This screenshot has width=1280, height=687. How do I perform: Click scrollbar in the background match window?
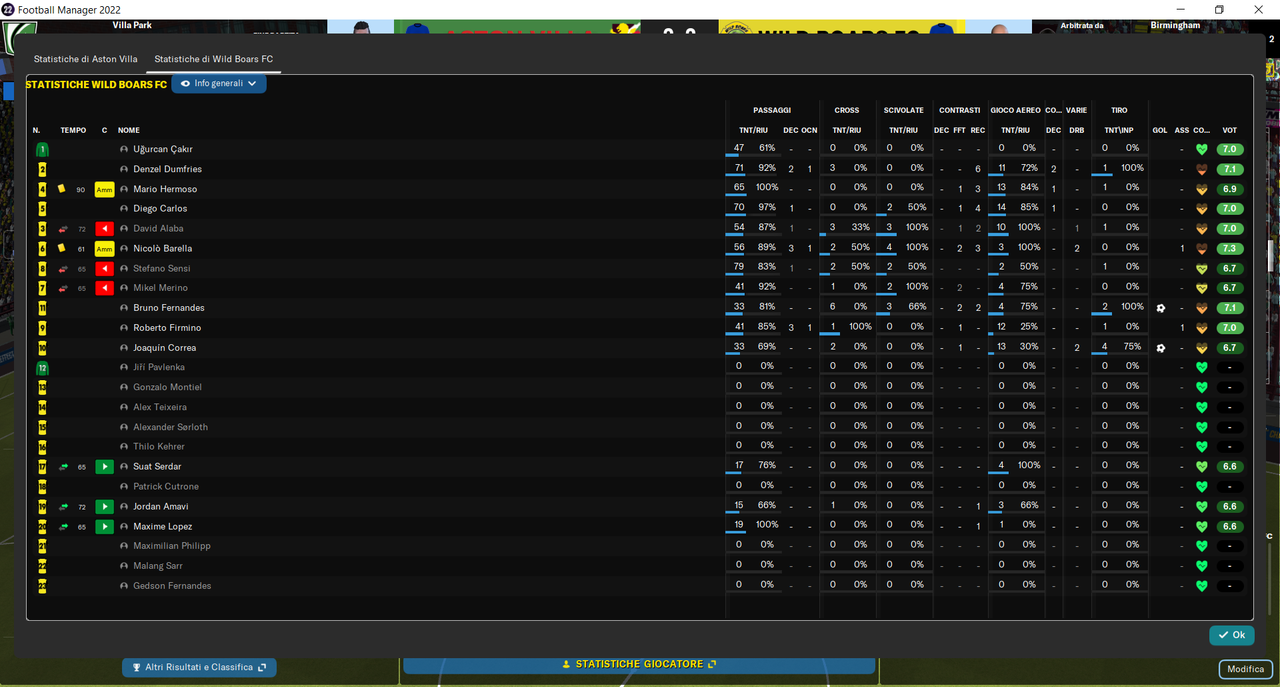1269,255
